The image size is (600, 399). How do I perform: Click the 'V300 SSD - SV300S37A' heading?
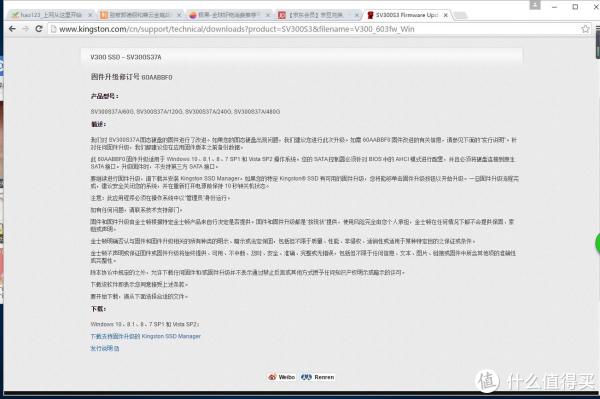tap(126, 57)
